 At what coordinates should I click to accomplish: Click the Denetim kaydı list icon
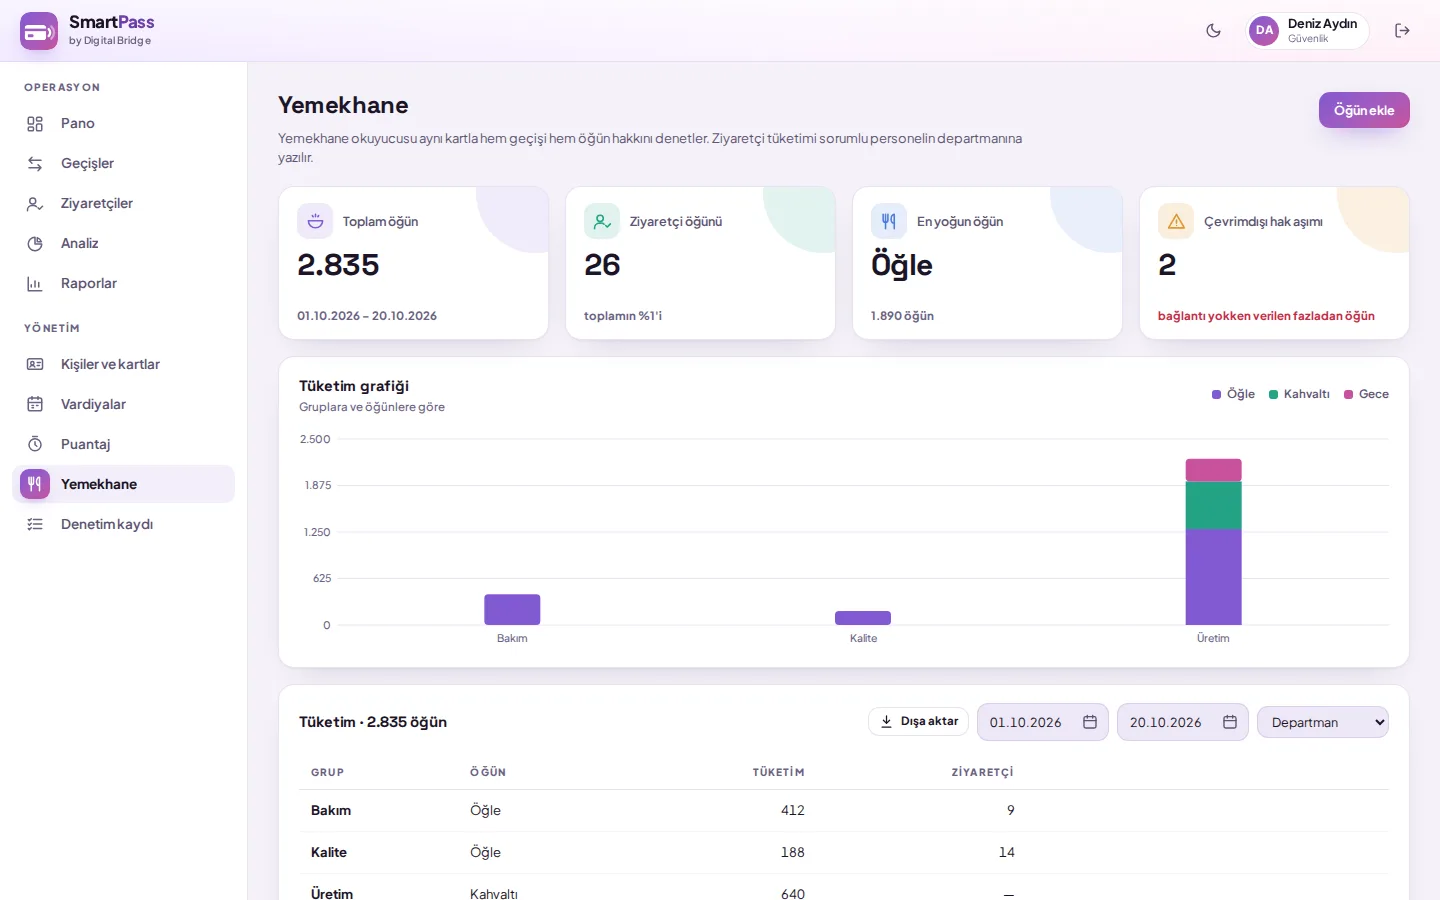click(x=35, y=524)
